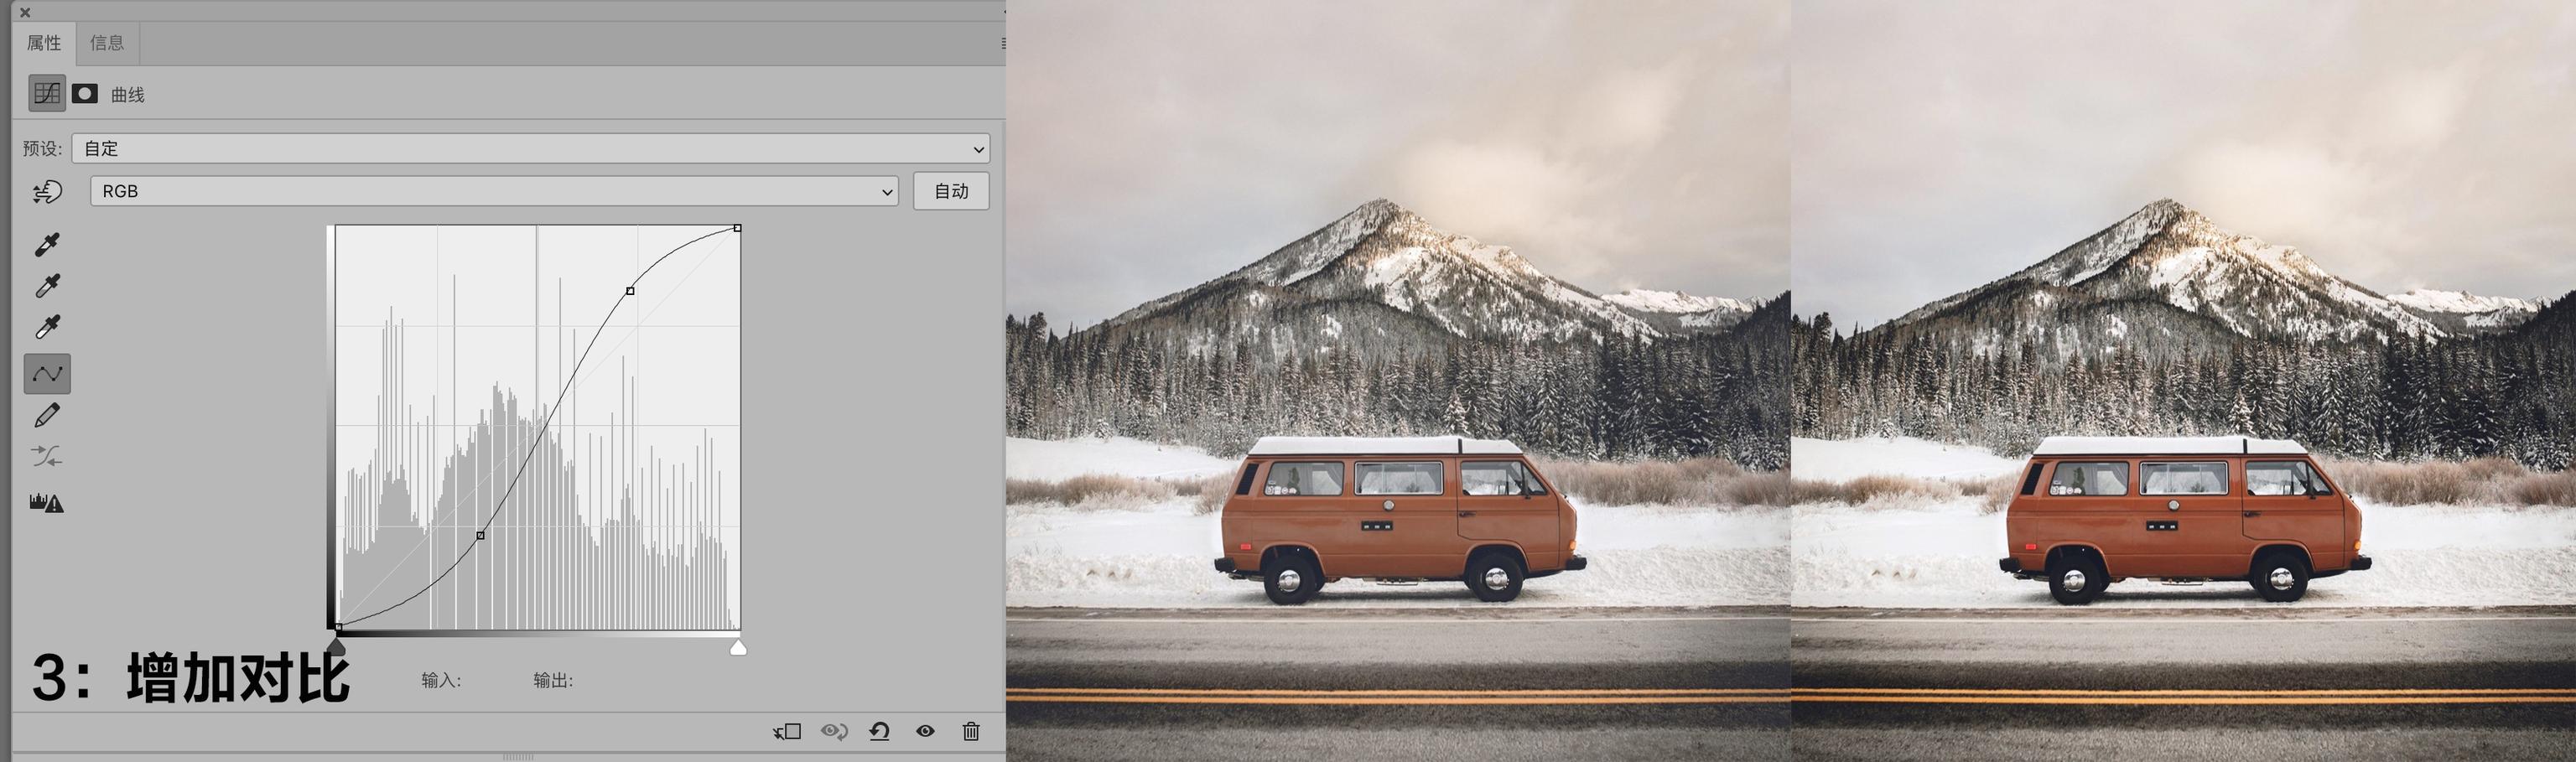
Task: Switch to the 属性 tab
Action: pyautogui.click(x=44, y=43)
